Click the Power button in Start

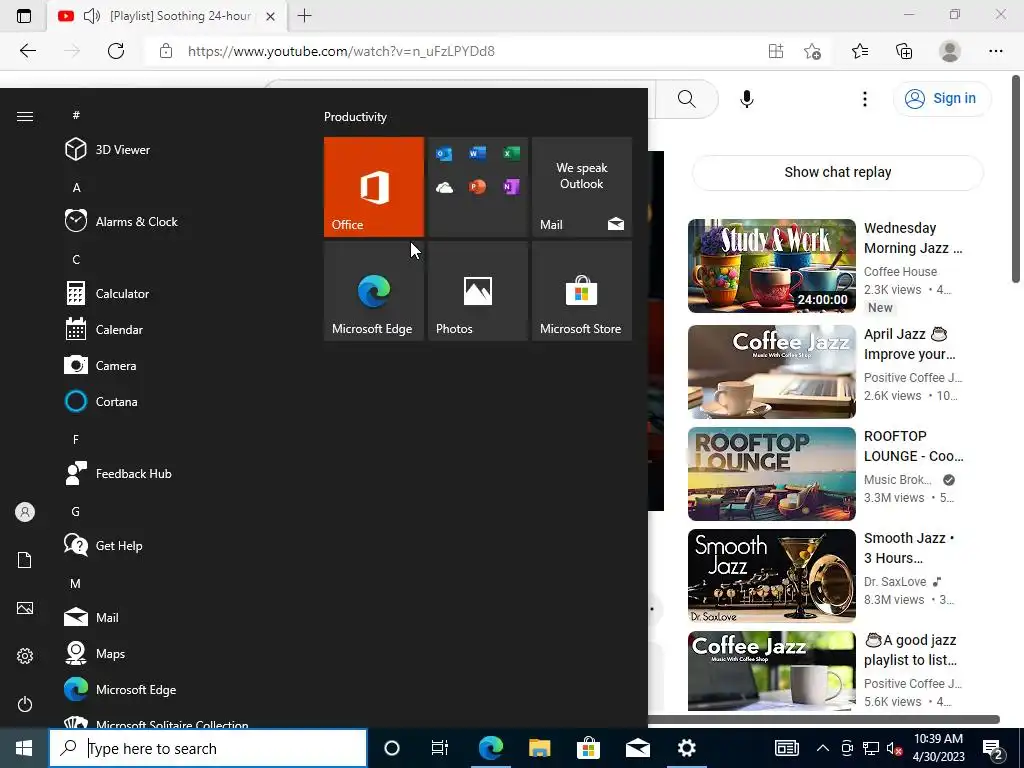pos(25,704)
